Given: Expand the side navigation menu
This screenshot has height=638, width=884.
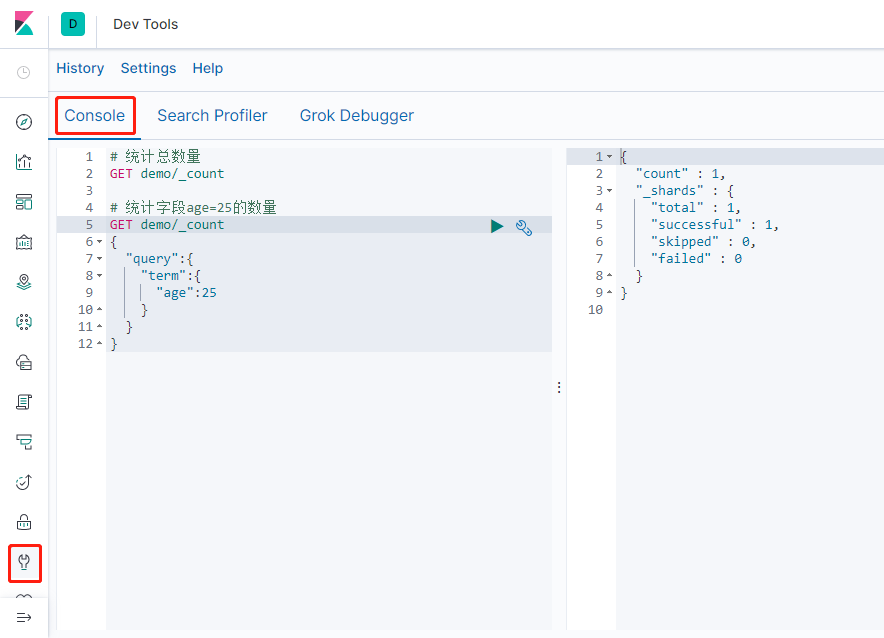Looking at the screenshot, I should (x=24, y=617).
